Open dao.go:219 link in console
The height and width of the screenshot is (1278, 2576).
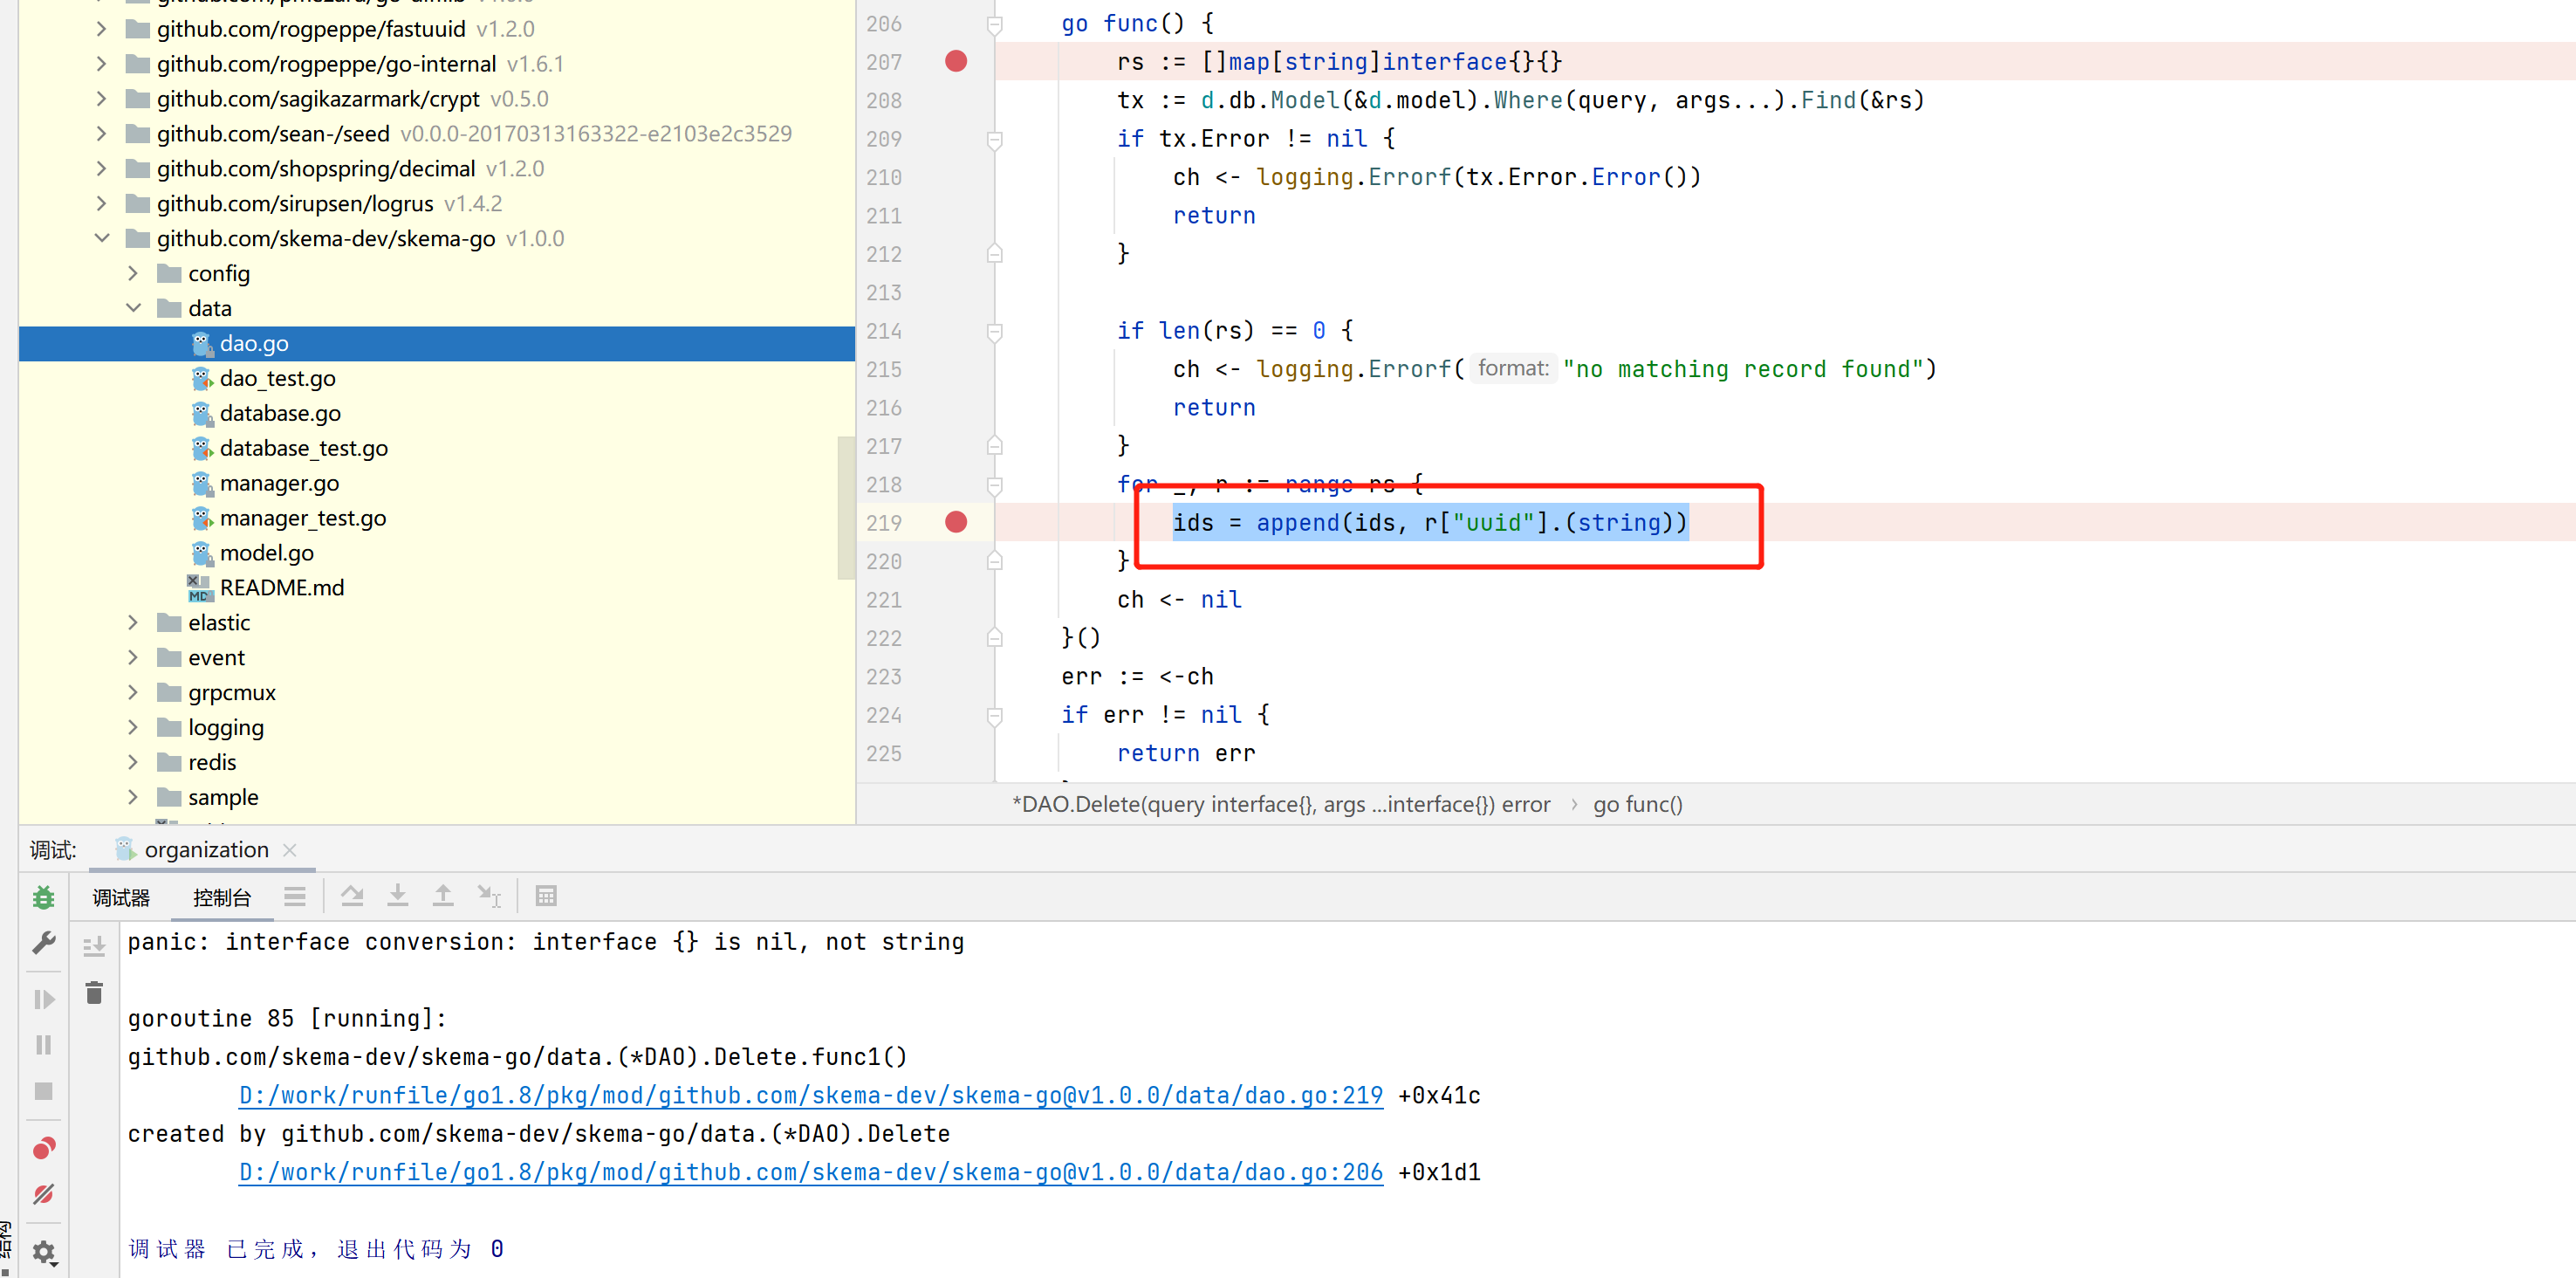click(810, 1095)
